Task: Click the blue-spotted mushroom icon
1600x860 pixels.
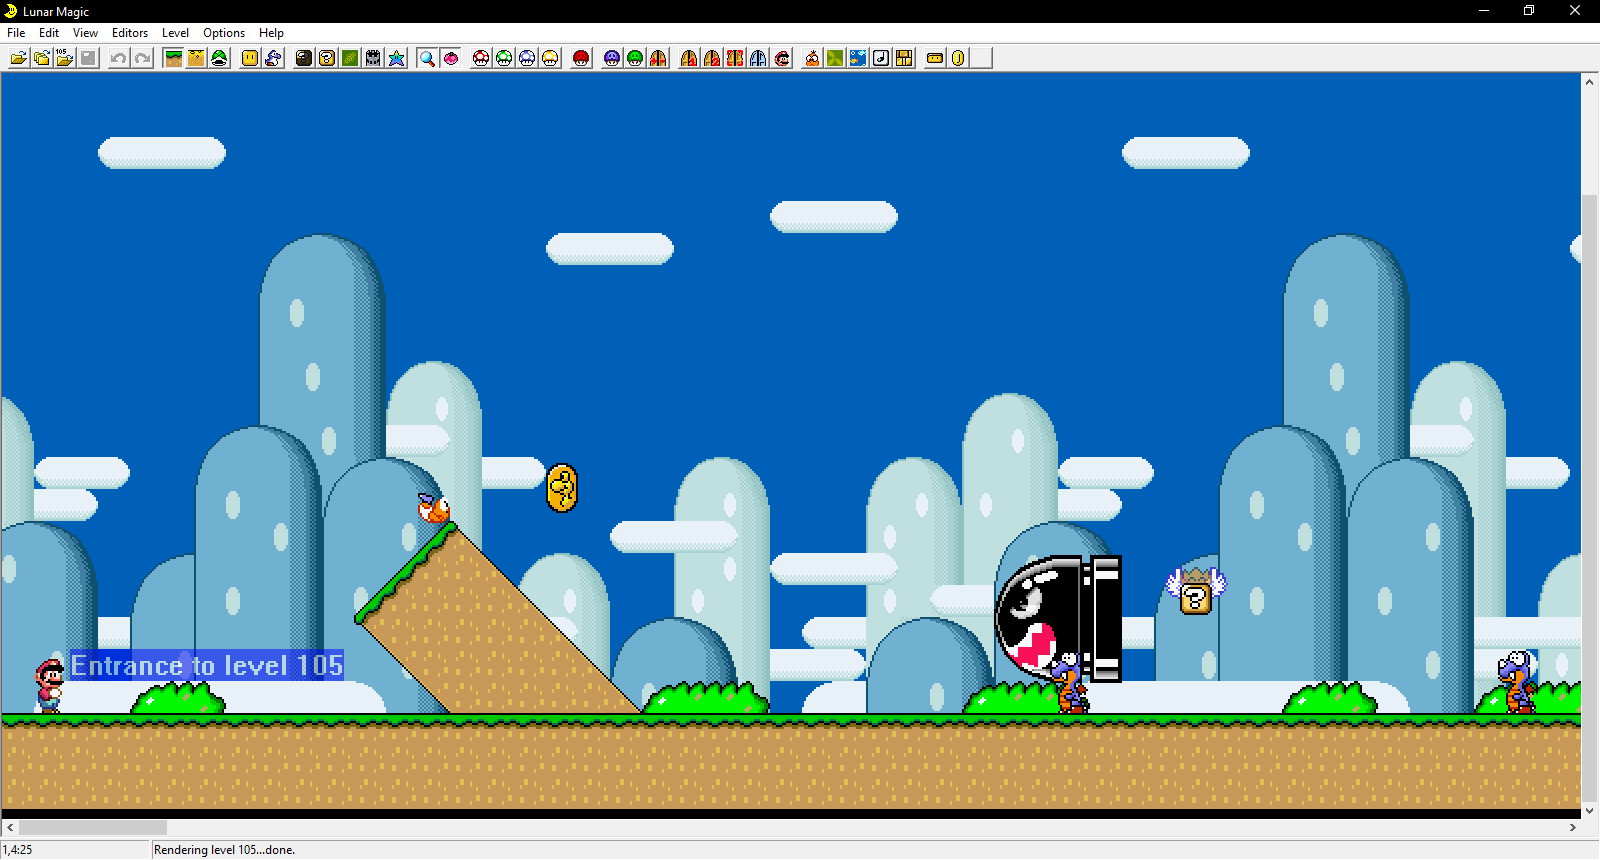Action: click(x=527, y=58)
